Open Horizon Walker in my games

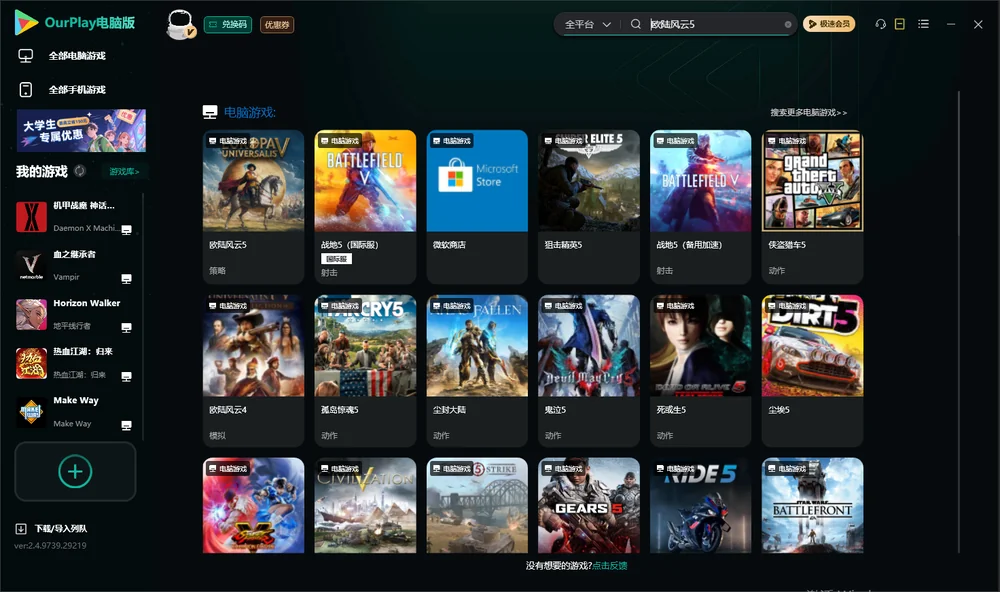click(x=73, y=314)
